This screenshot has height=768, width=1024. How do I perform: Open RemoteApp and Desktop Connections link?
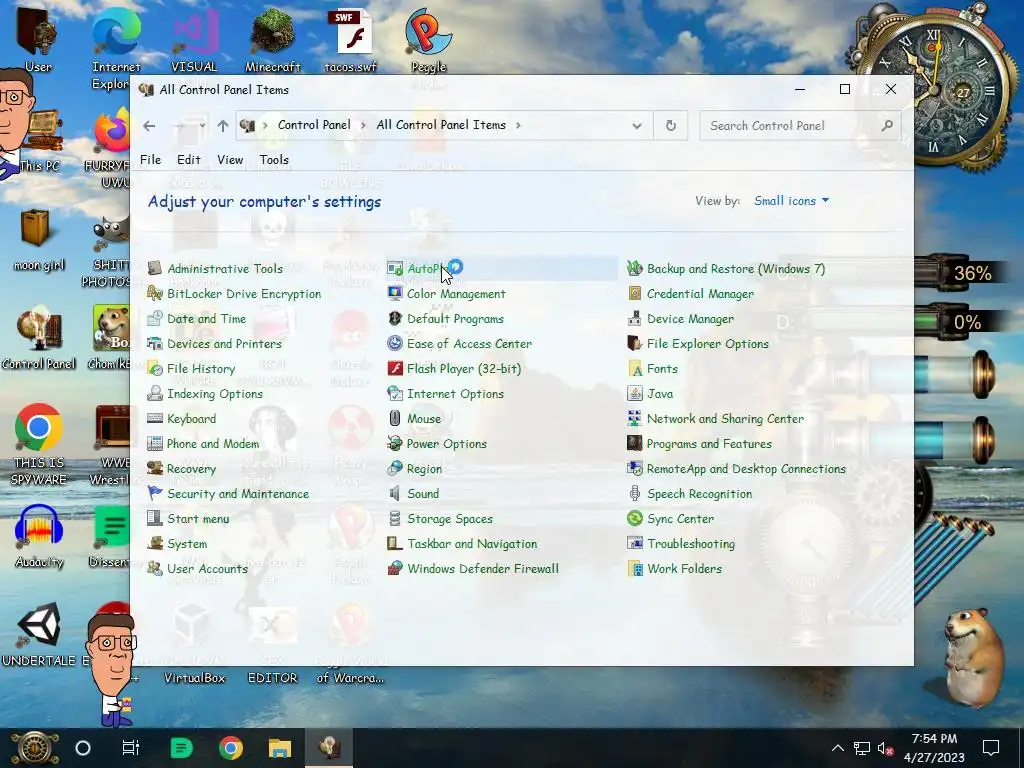coord(746,468)
